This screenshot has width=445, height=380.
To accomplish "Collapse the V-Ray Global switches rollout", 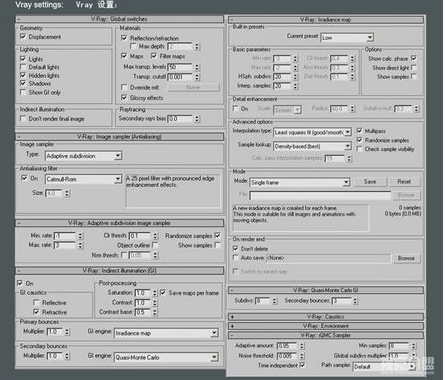I will pyautogui.click(x=119, y=19).
